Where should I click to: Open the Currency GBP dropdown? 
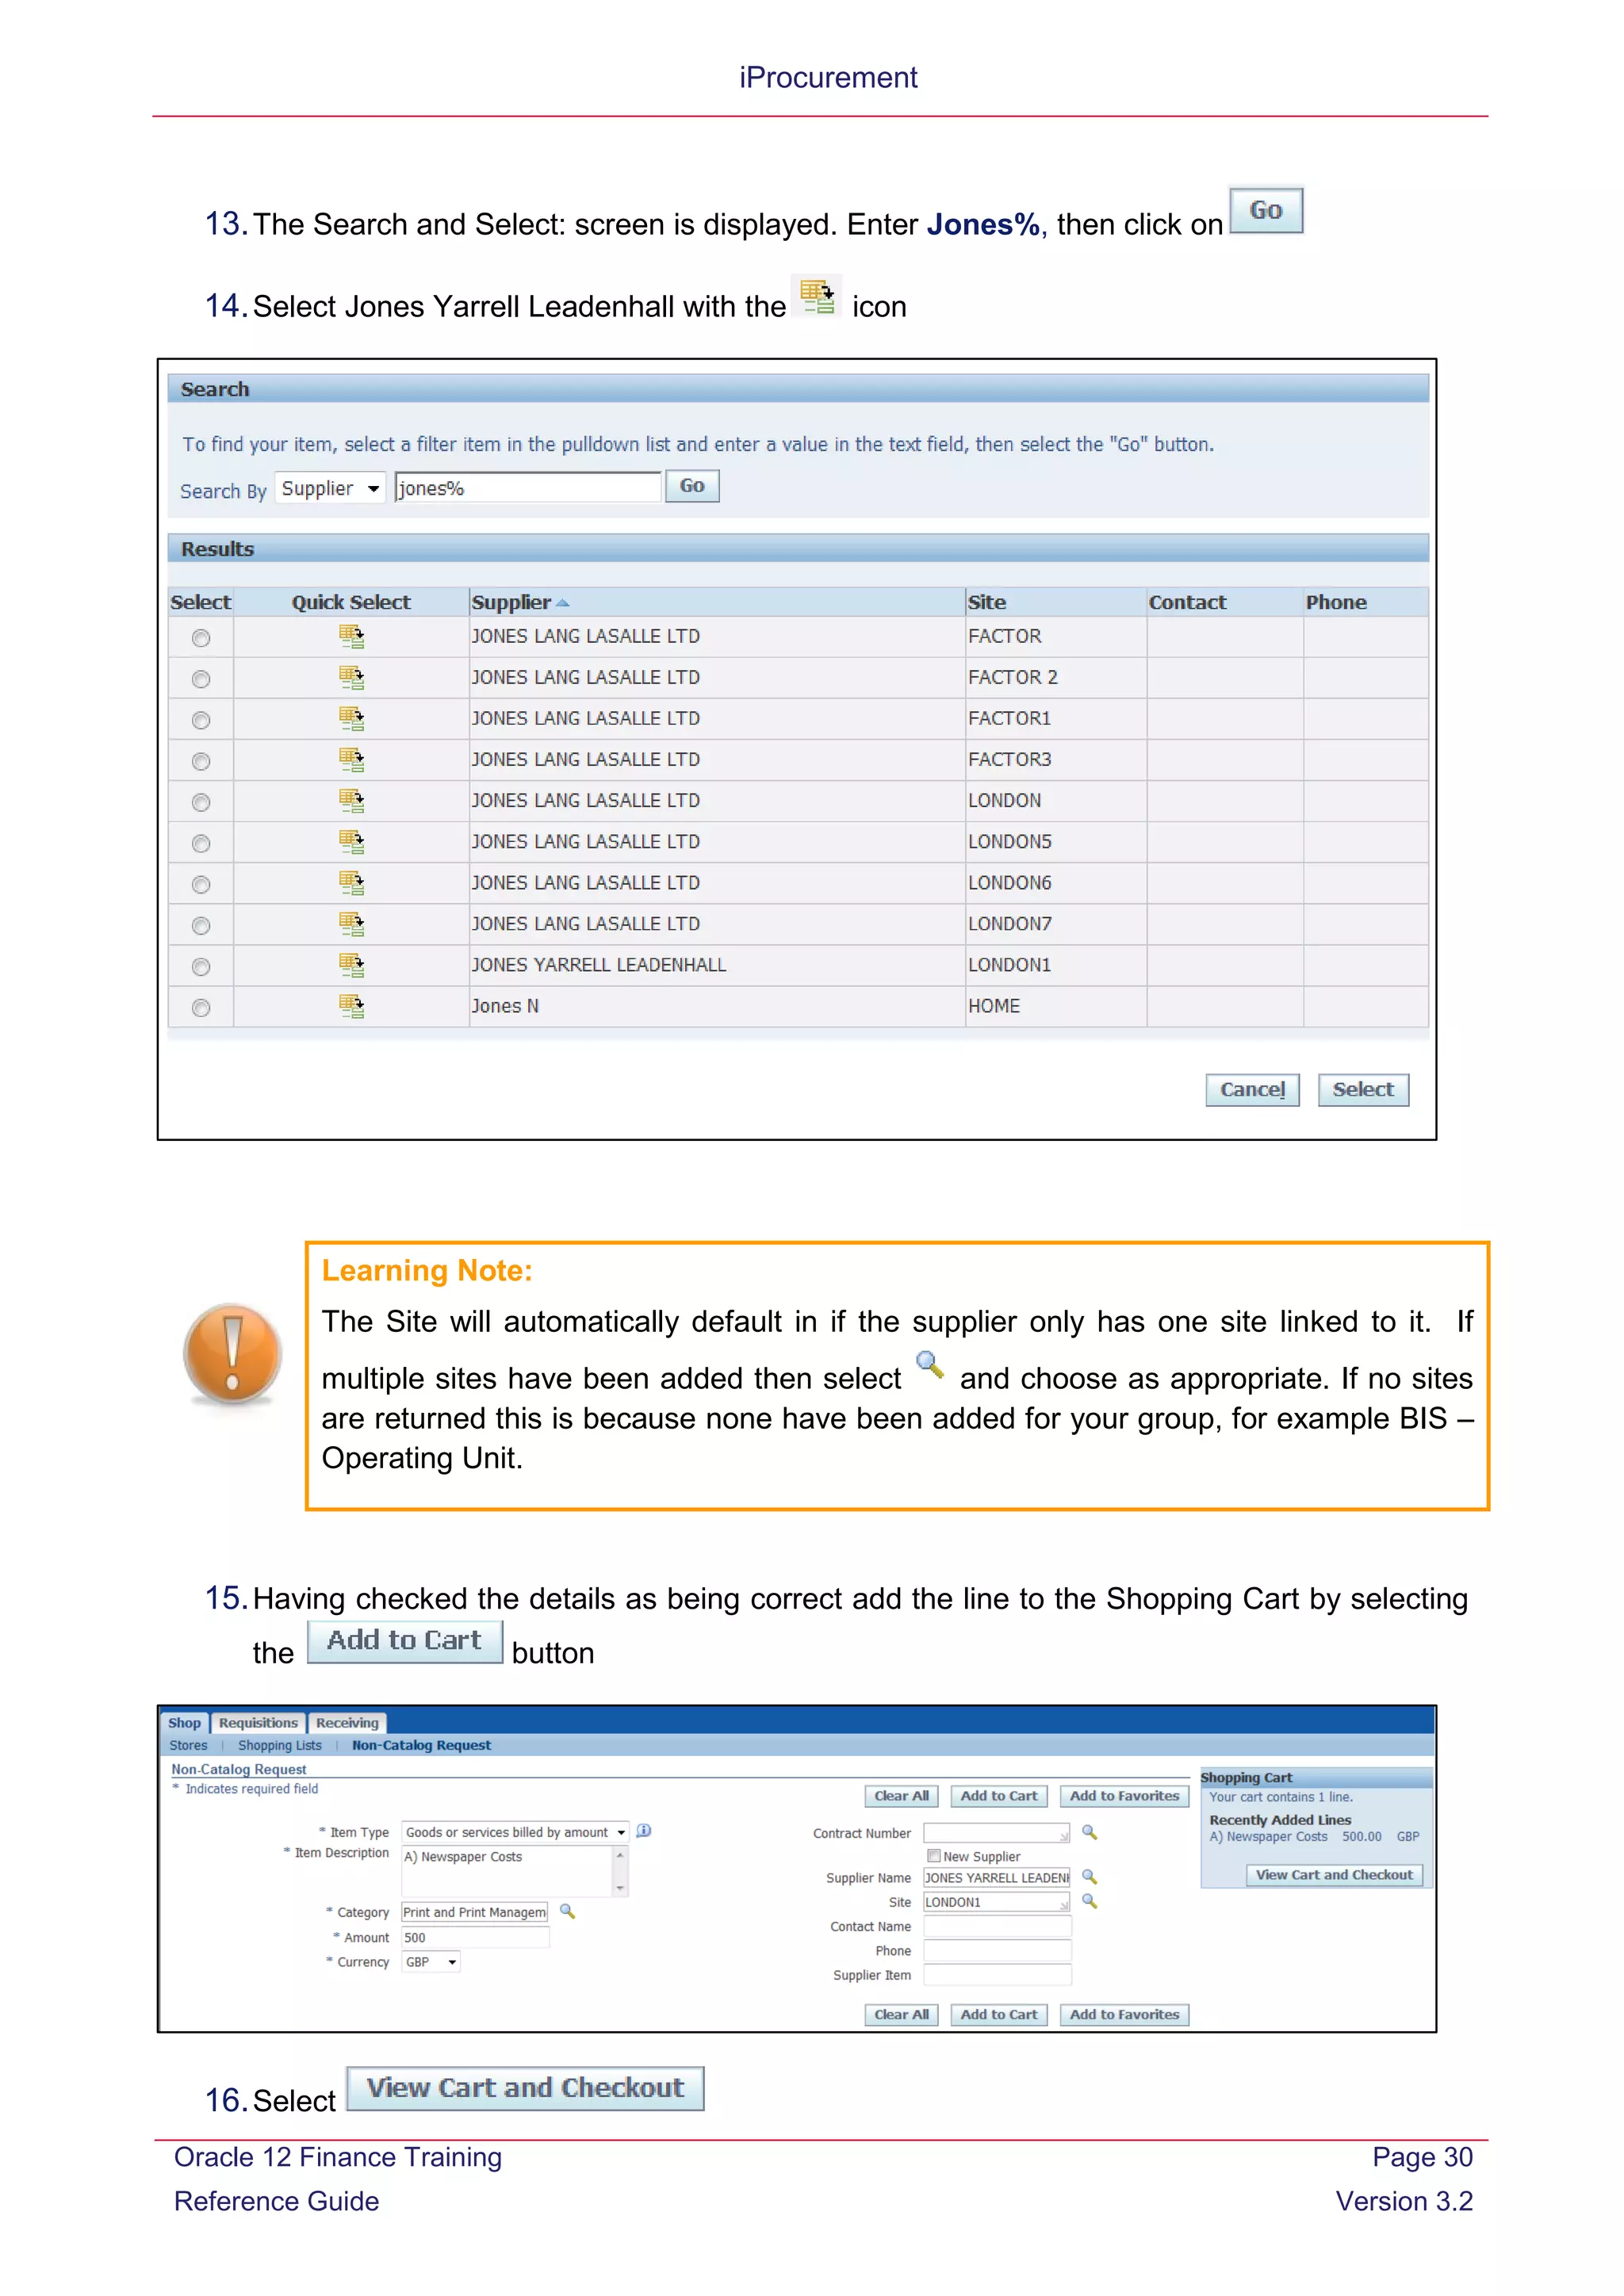431,1962
